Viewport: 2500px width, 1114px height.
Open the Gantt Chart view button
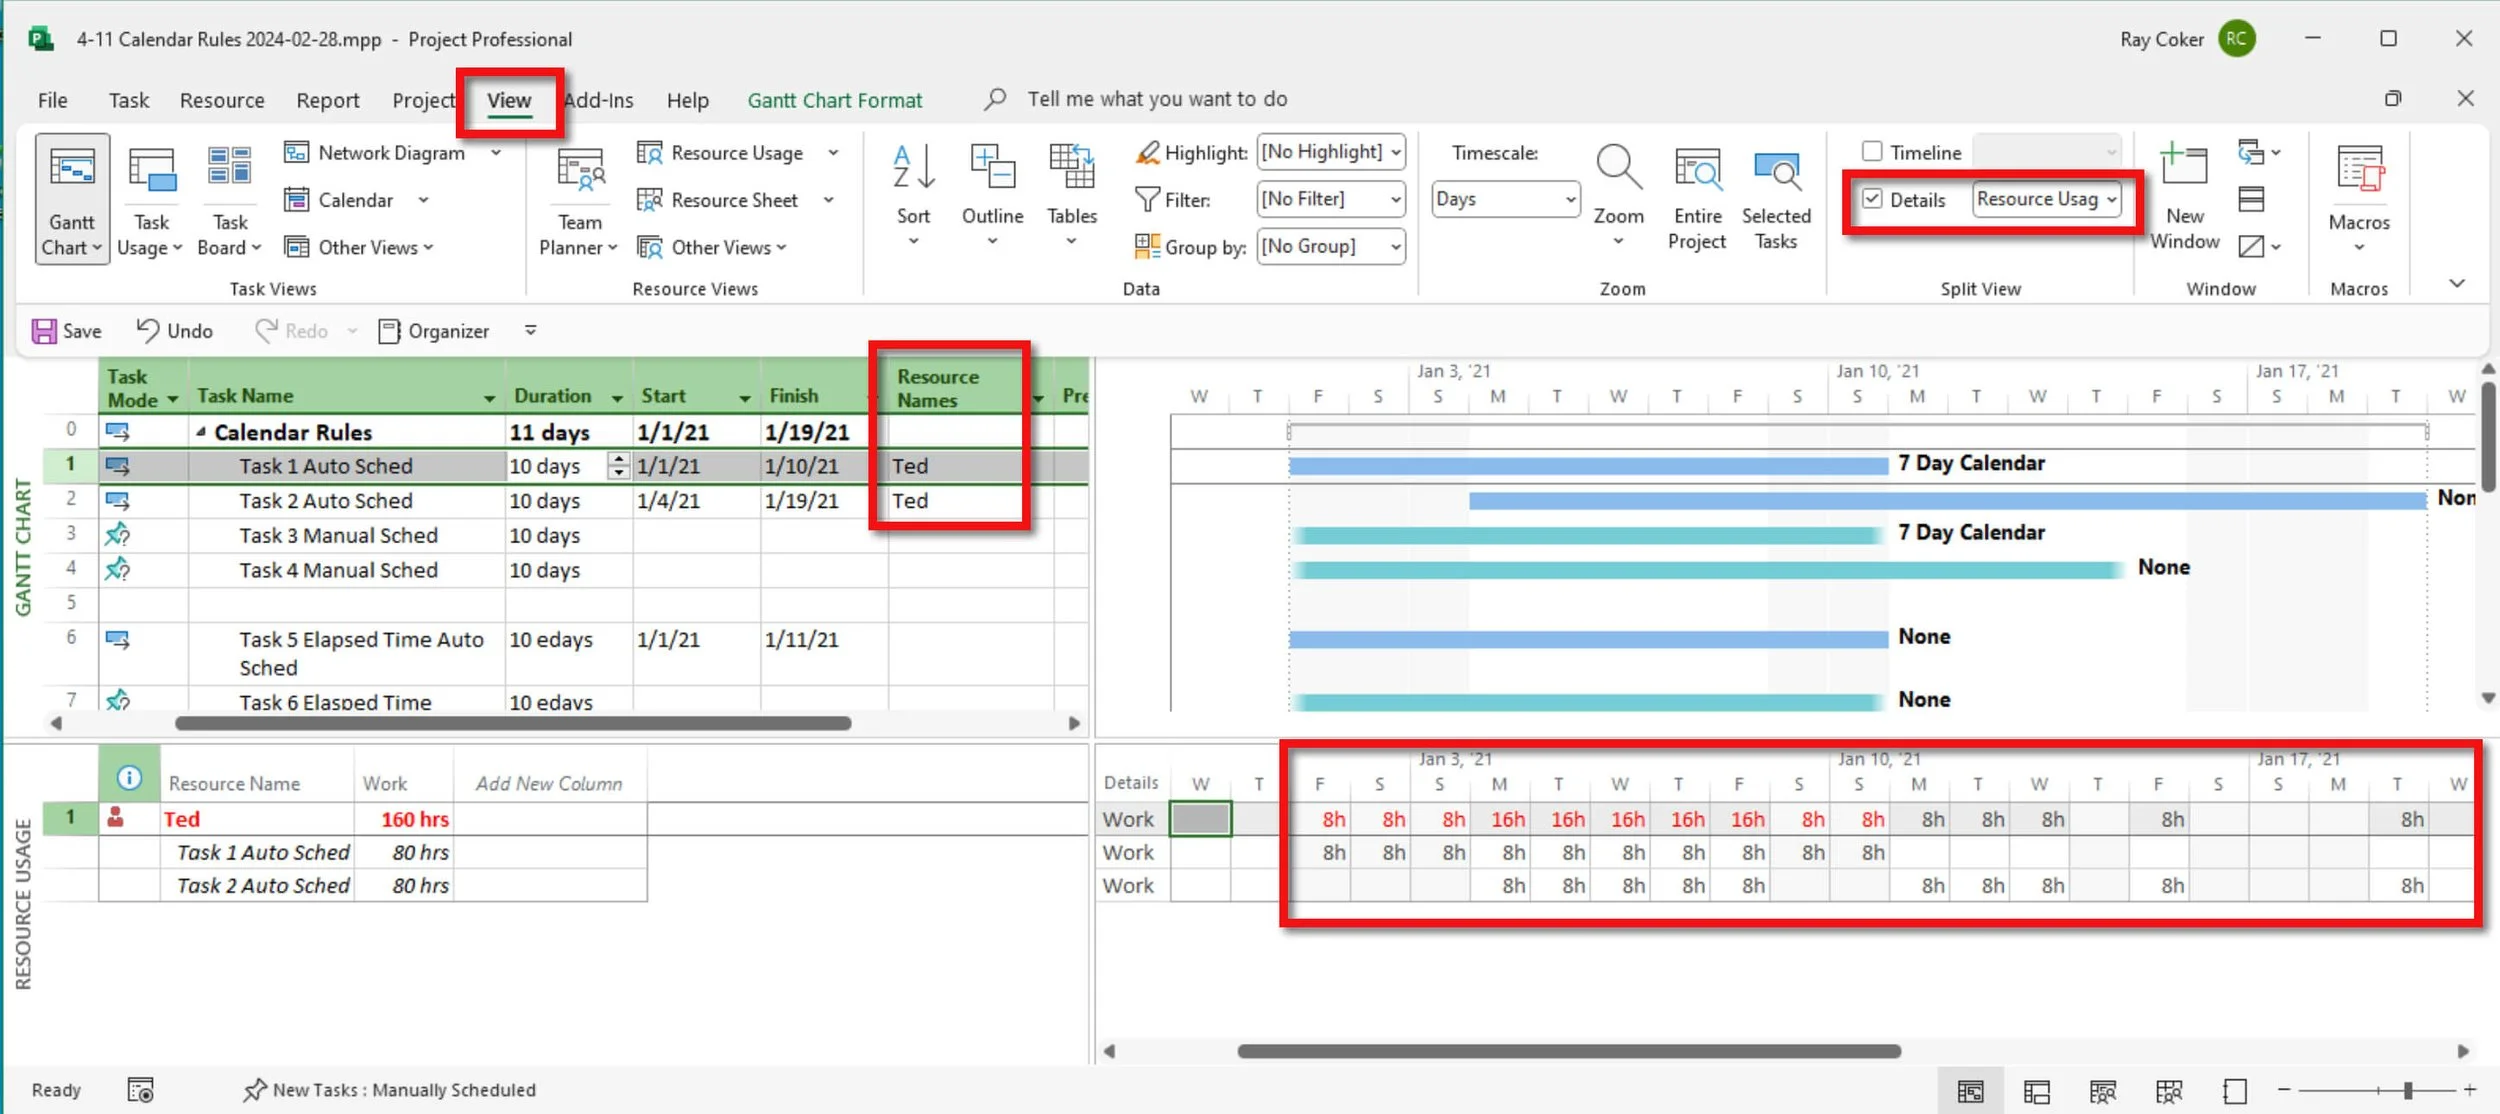point(72,200)
